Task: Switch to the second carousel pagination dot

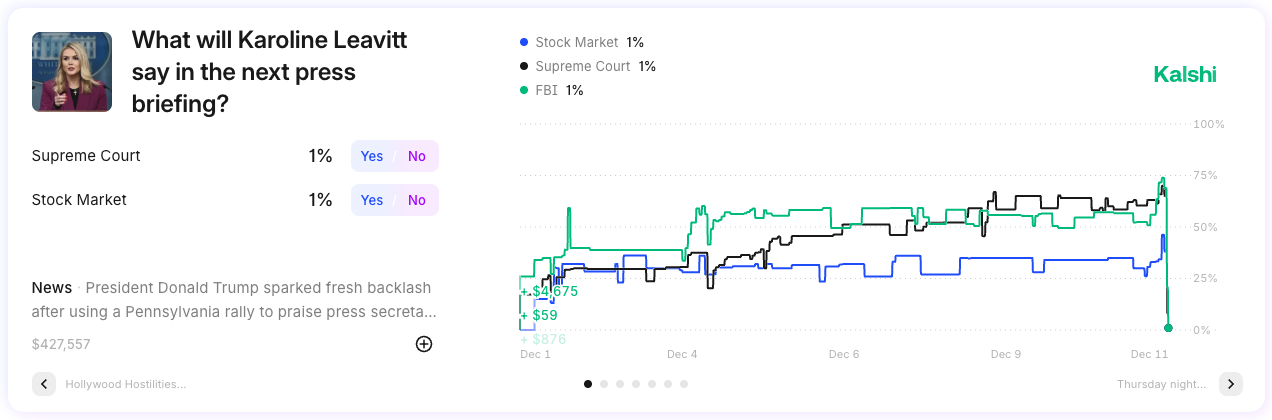Action: pos(604,383)
